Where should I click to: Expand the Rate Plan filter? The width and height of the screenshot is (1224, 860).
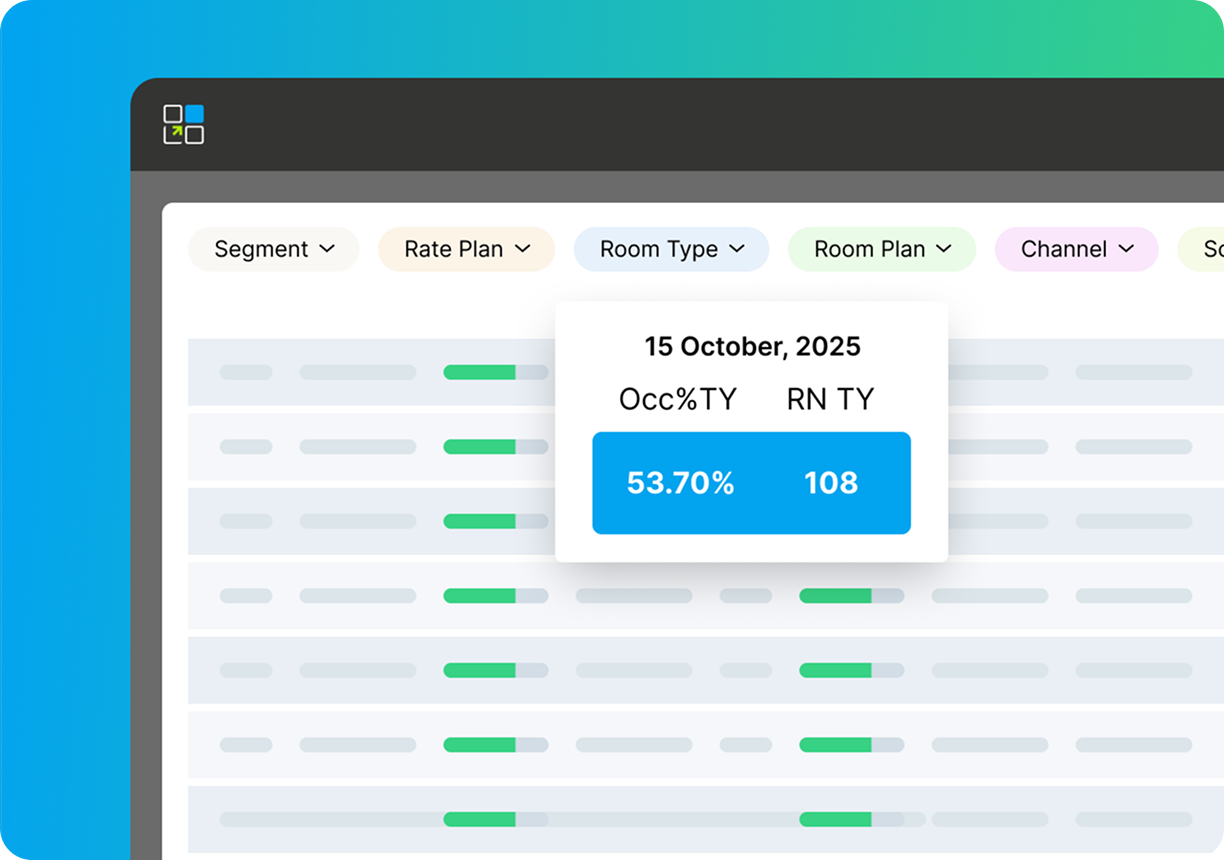pyautogui.click(x=466, y=249)
